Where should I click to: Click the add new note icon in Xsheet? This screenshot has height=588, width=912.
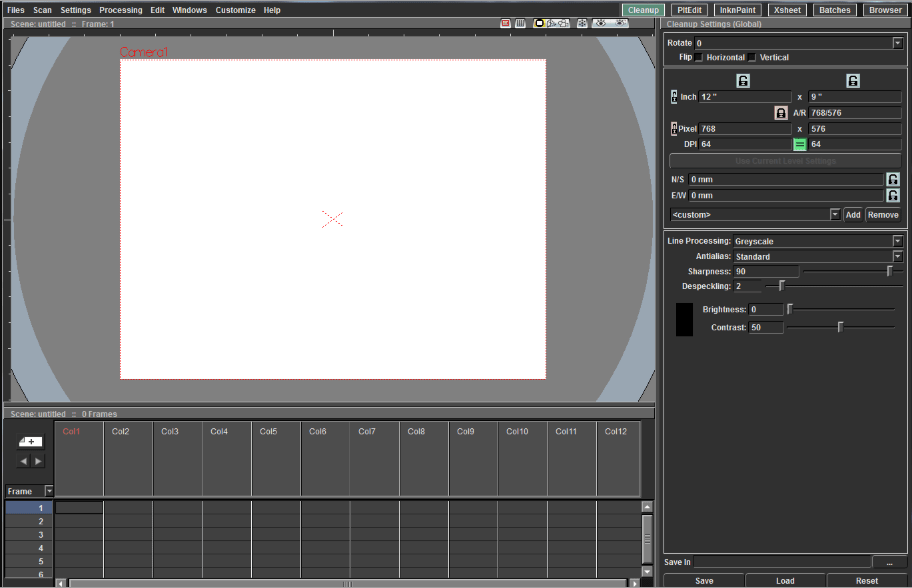(31, 441)
